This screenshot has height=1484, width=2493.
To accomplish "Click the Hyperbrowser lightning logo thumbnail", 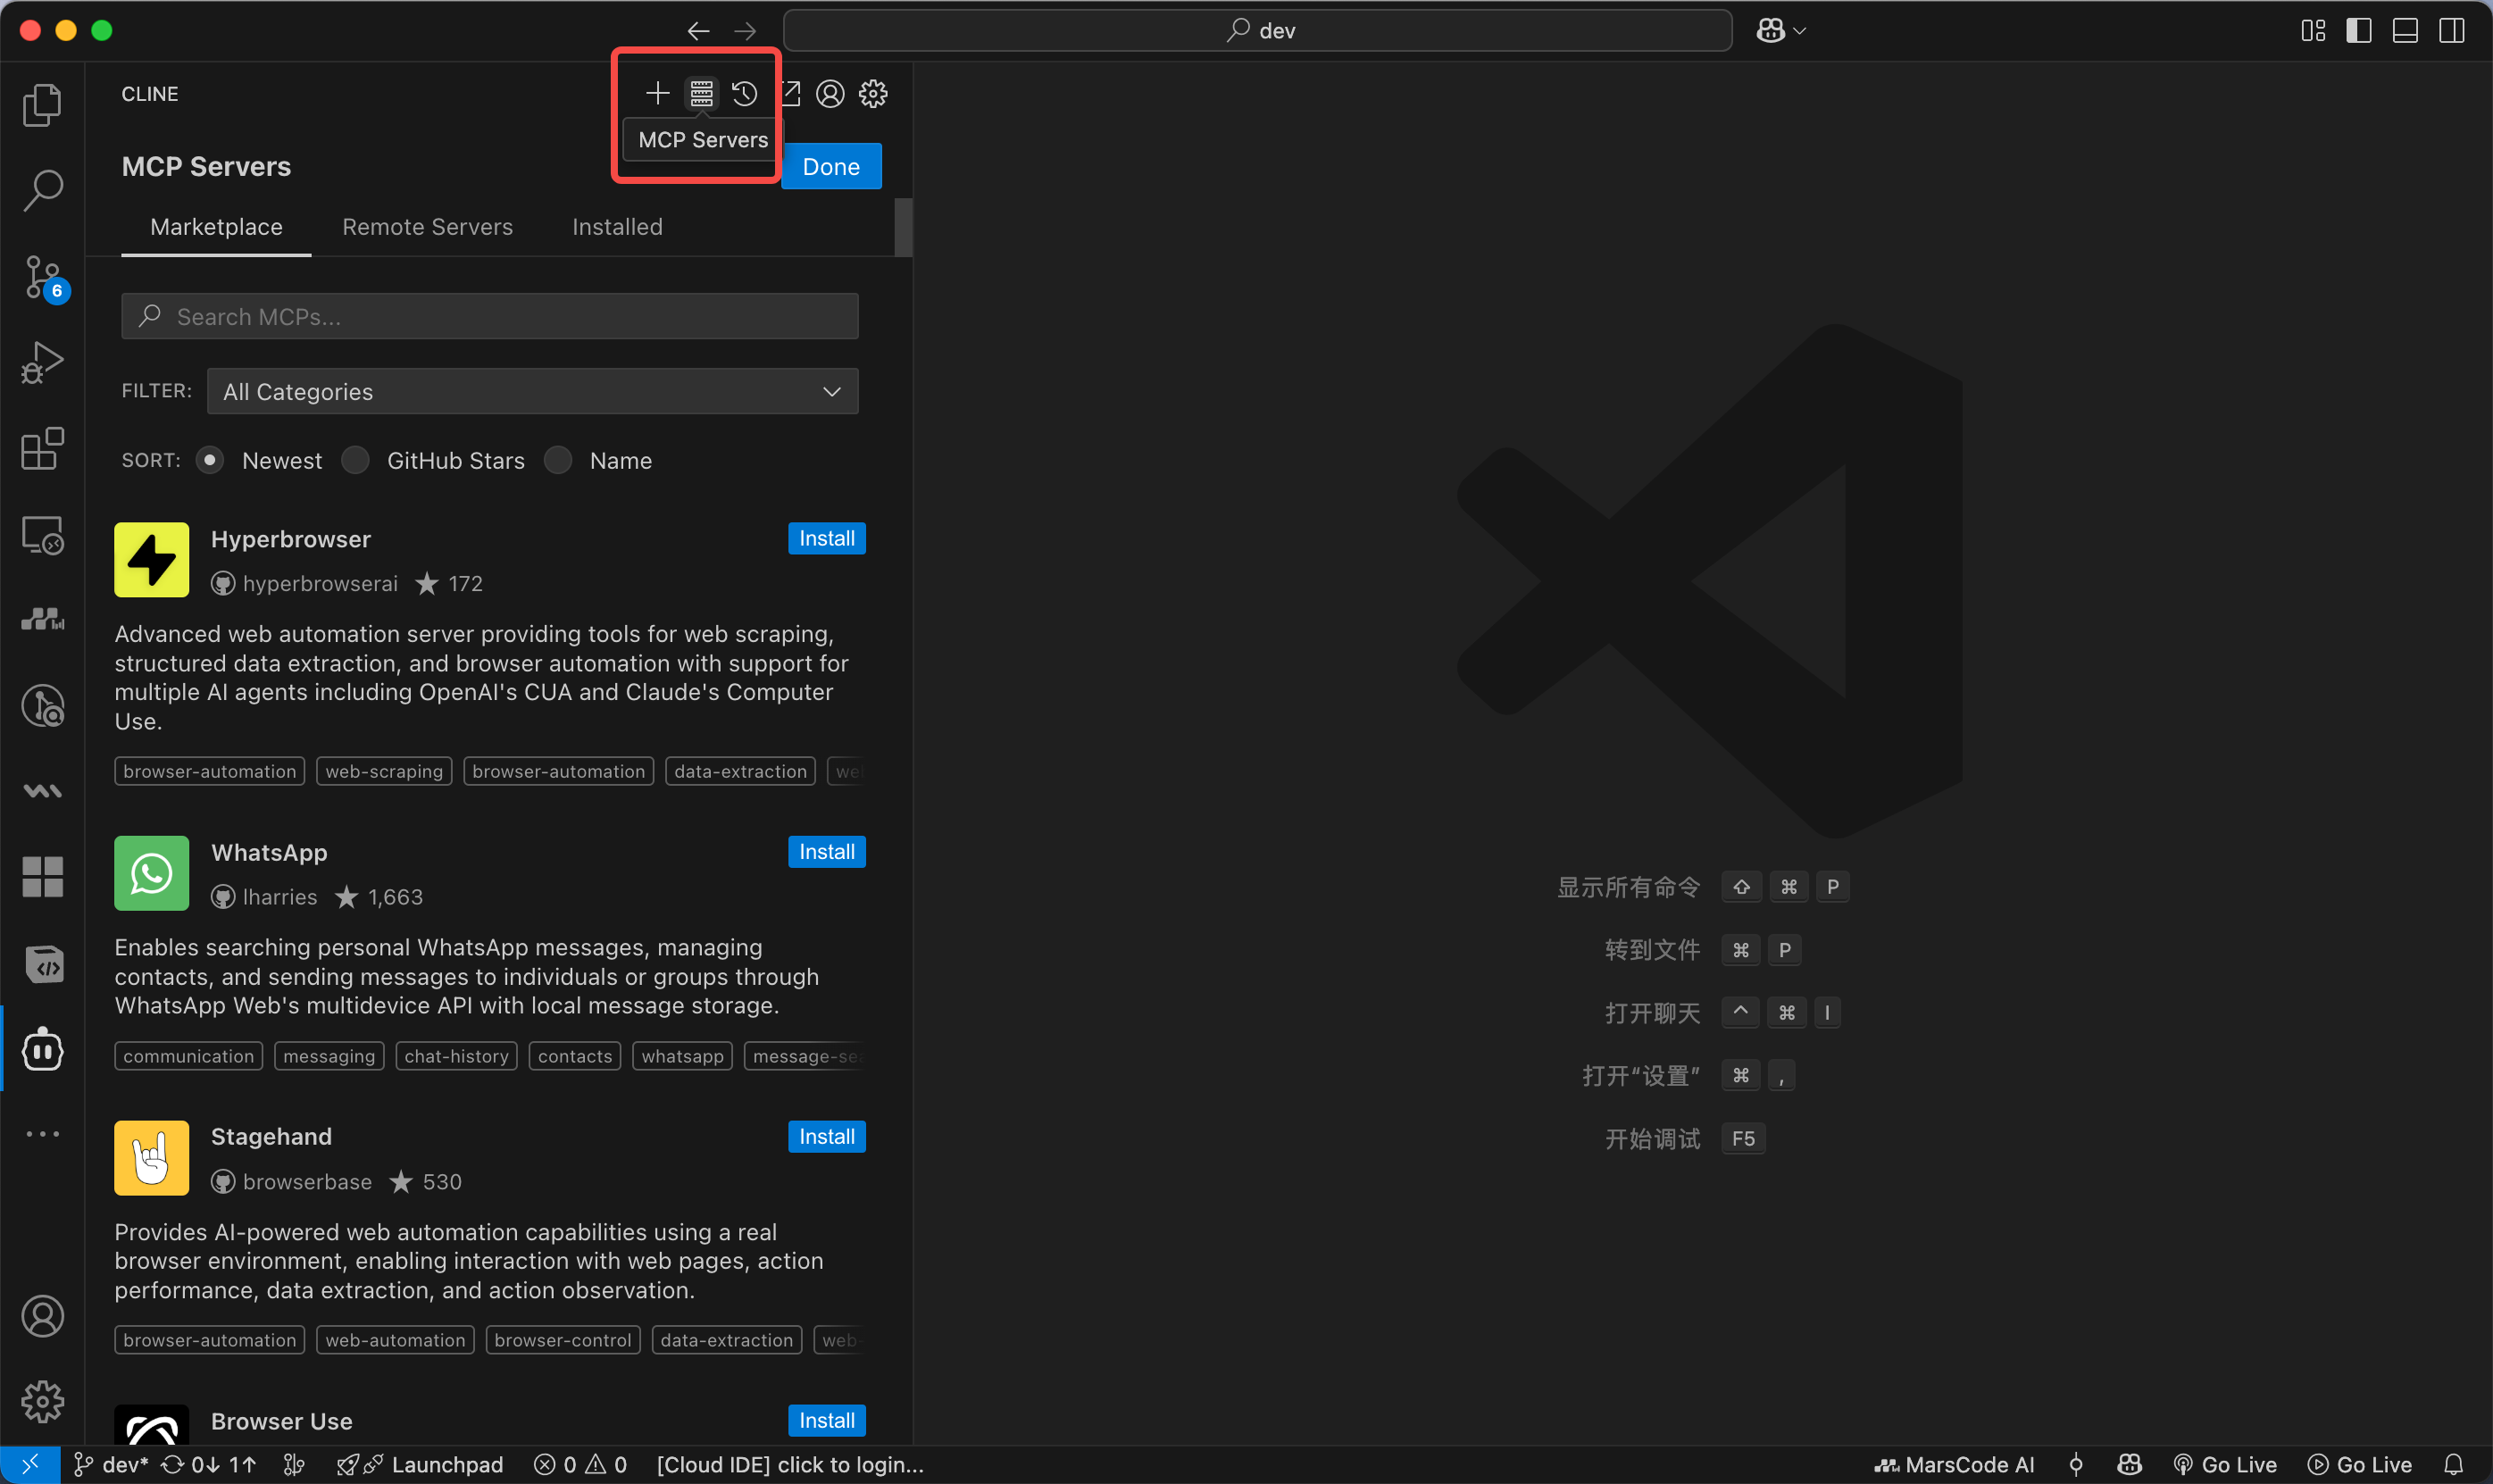I will tap(151, 560).
